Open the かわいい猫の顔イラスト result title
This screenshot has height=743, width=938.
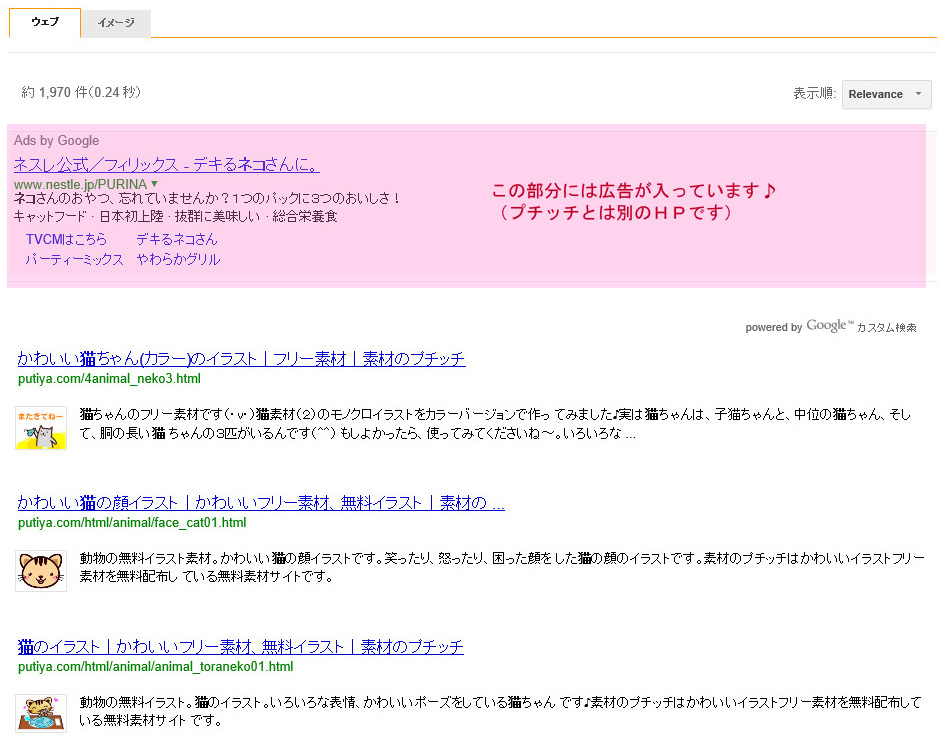pyautogui.click(x=261, y=503)
